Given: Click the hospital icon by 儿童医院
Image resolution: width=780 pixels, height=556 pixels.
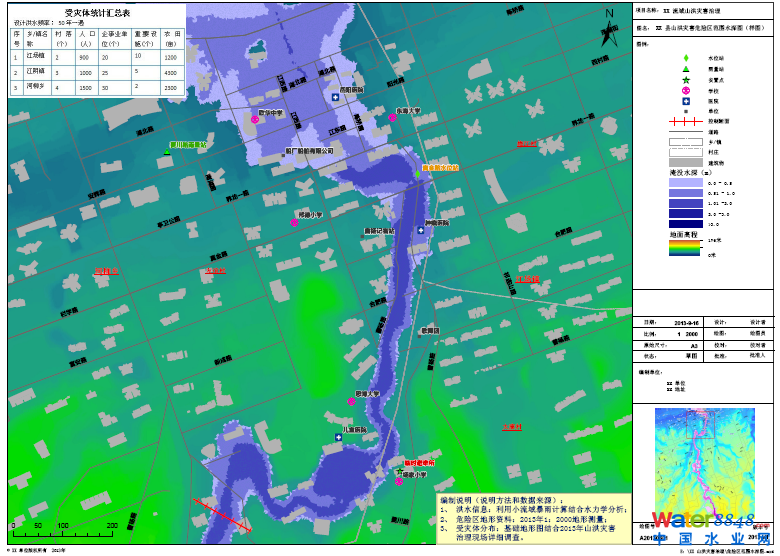Looking at the screenshot, I should click(x=339, y=437).
